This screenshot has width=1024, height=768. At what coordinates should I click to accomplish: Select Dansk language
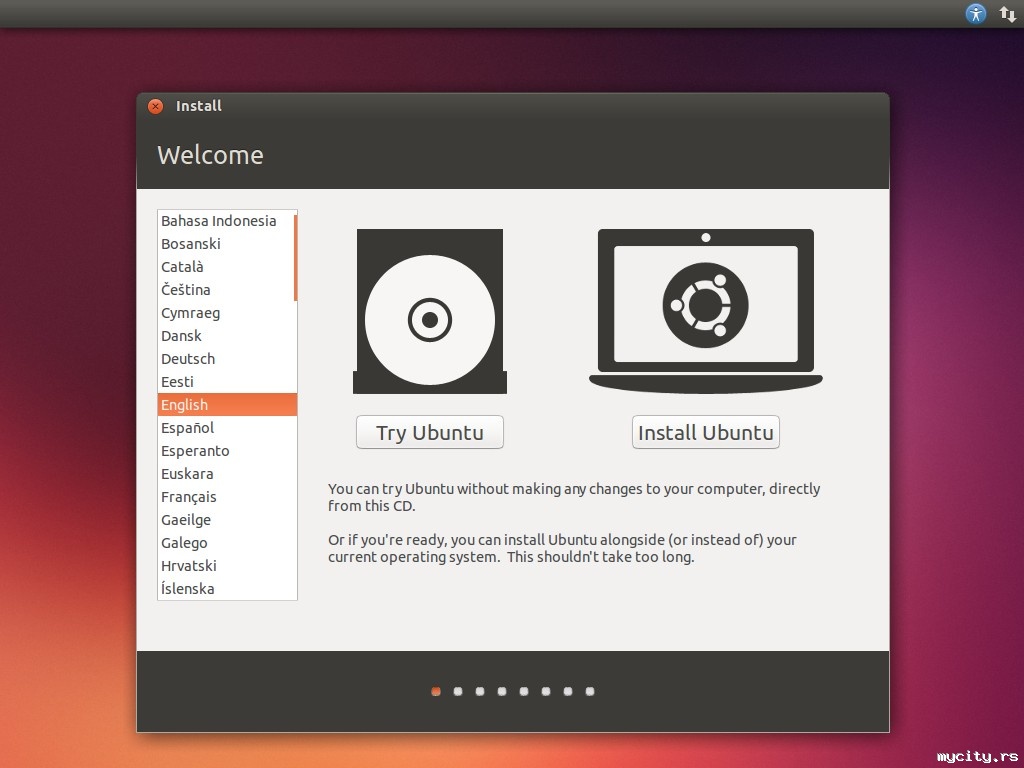tap(226, 336)
